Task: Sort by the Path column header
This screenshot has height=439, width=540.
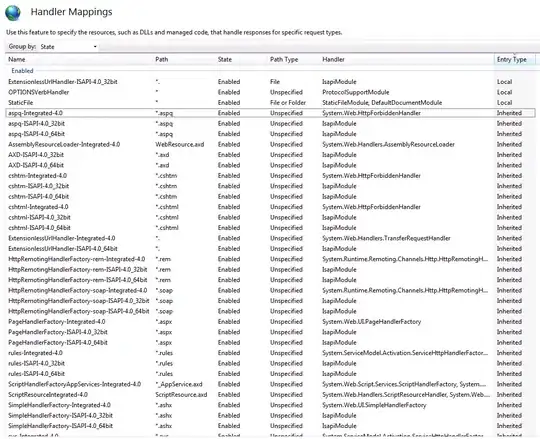Action: coord(162,60)
